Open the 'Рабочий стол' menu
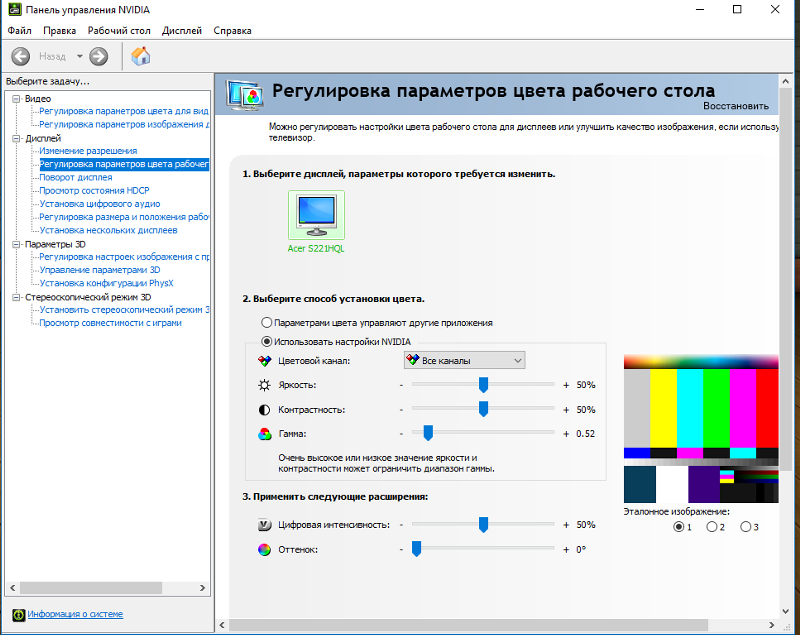 [119, 31]
